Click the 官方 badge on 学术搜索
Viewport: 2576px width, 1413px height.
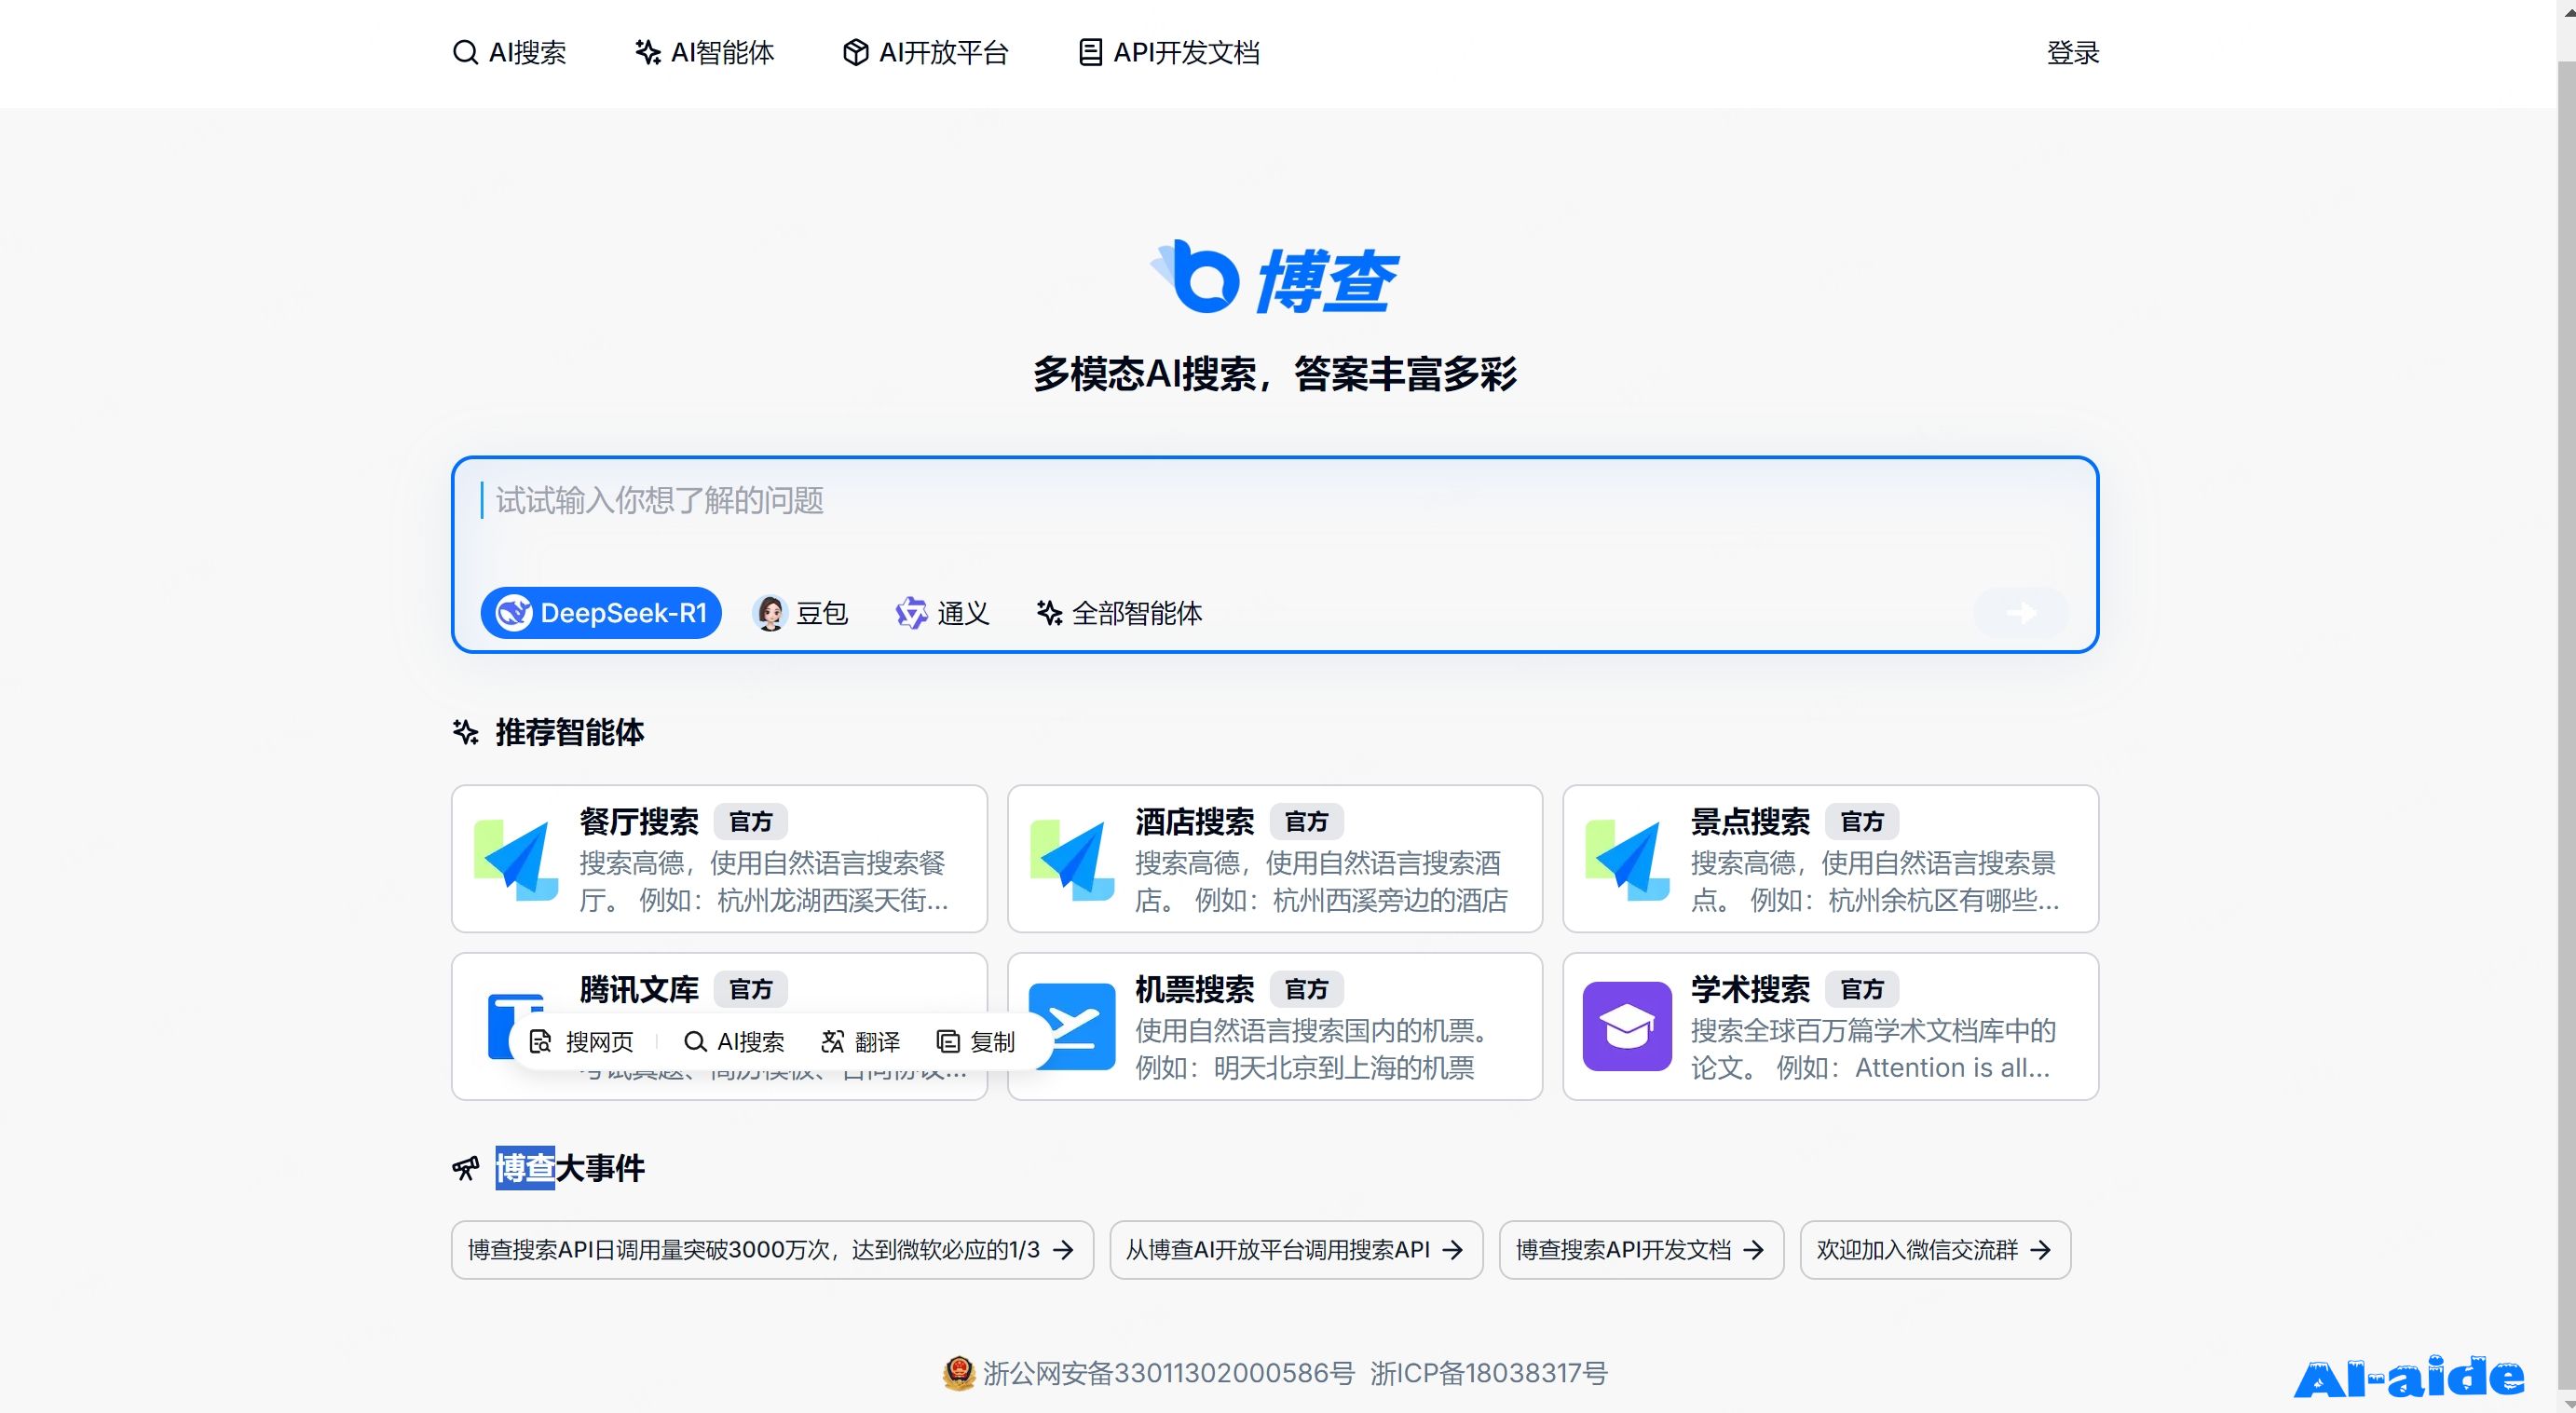[1862, 990]
